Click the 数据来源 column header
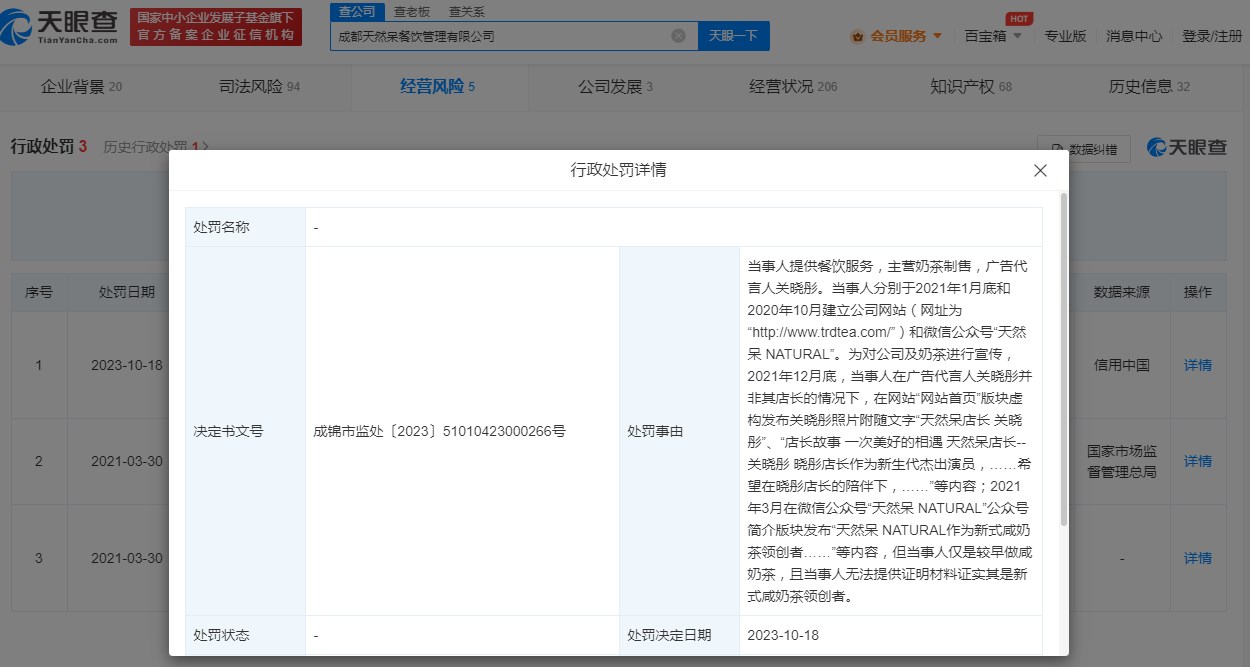This screenshot has height=667, width=1250. click(x=1121, y=292)
